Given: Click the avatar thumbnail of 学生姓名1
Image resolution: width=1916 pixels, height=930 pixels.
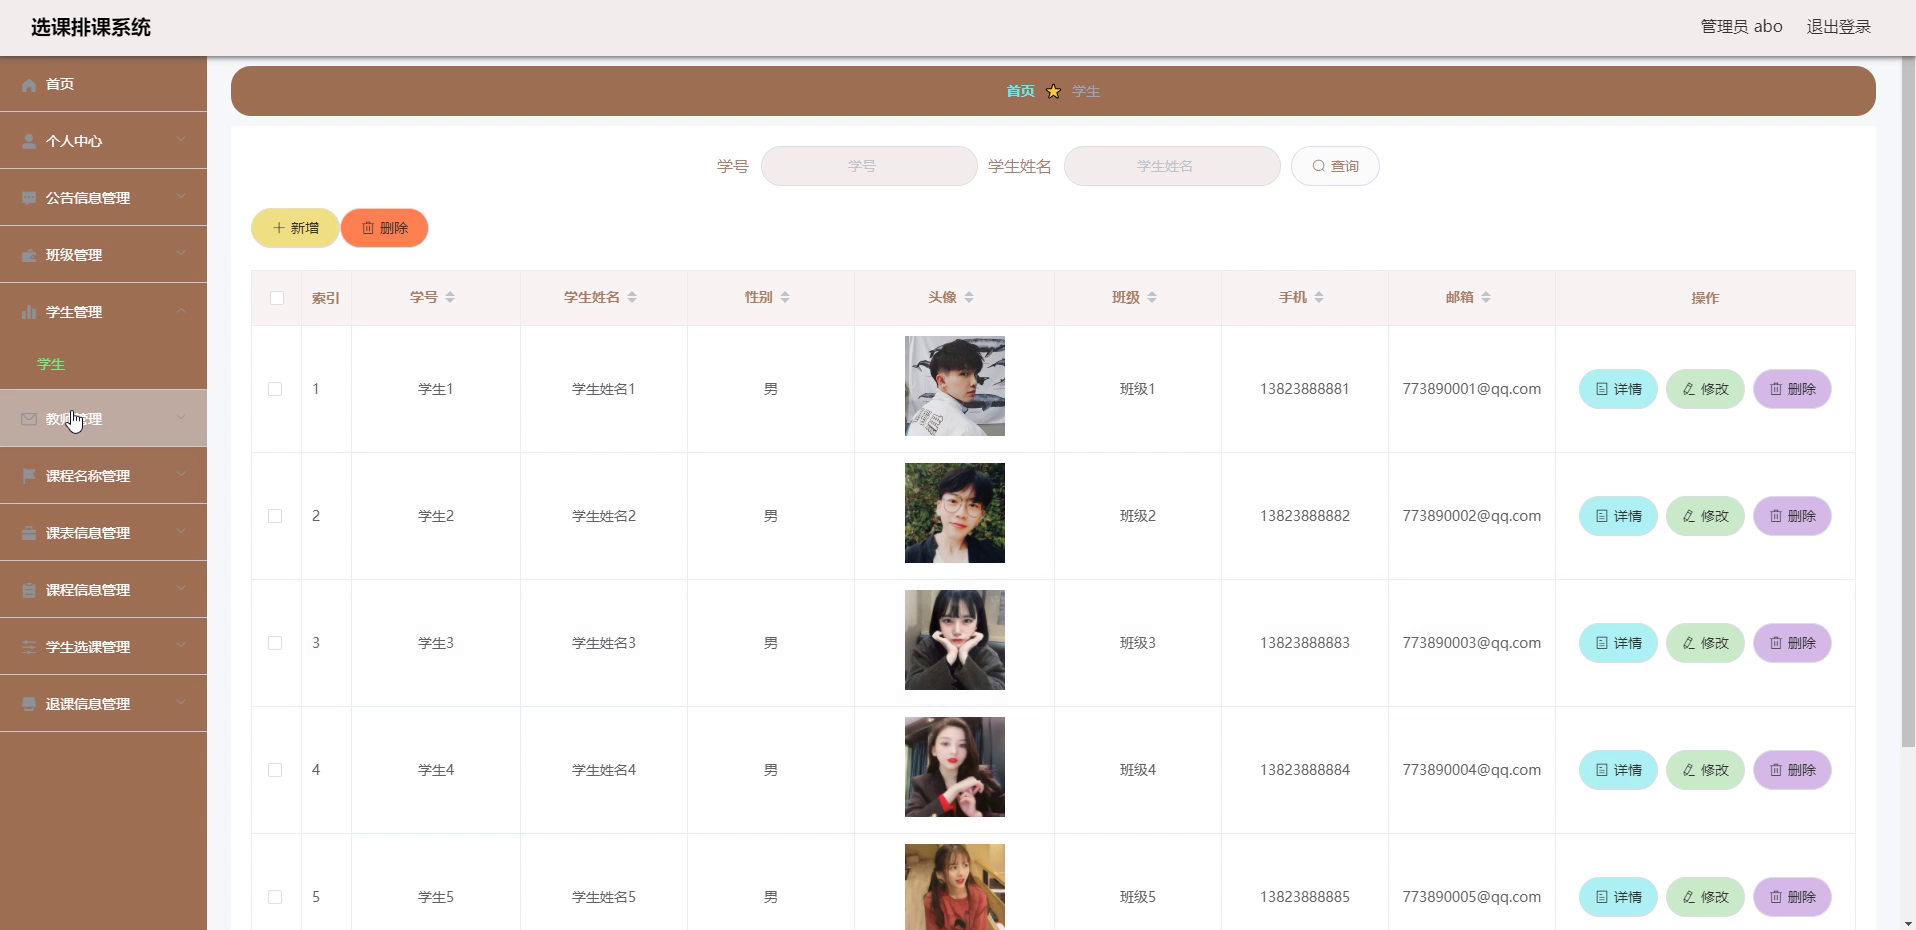Looking at the screenshot, I should (x=955, y=386).
